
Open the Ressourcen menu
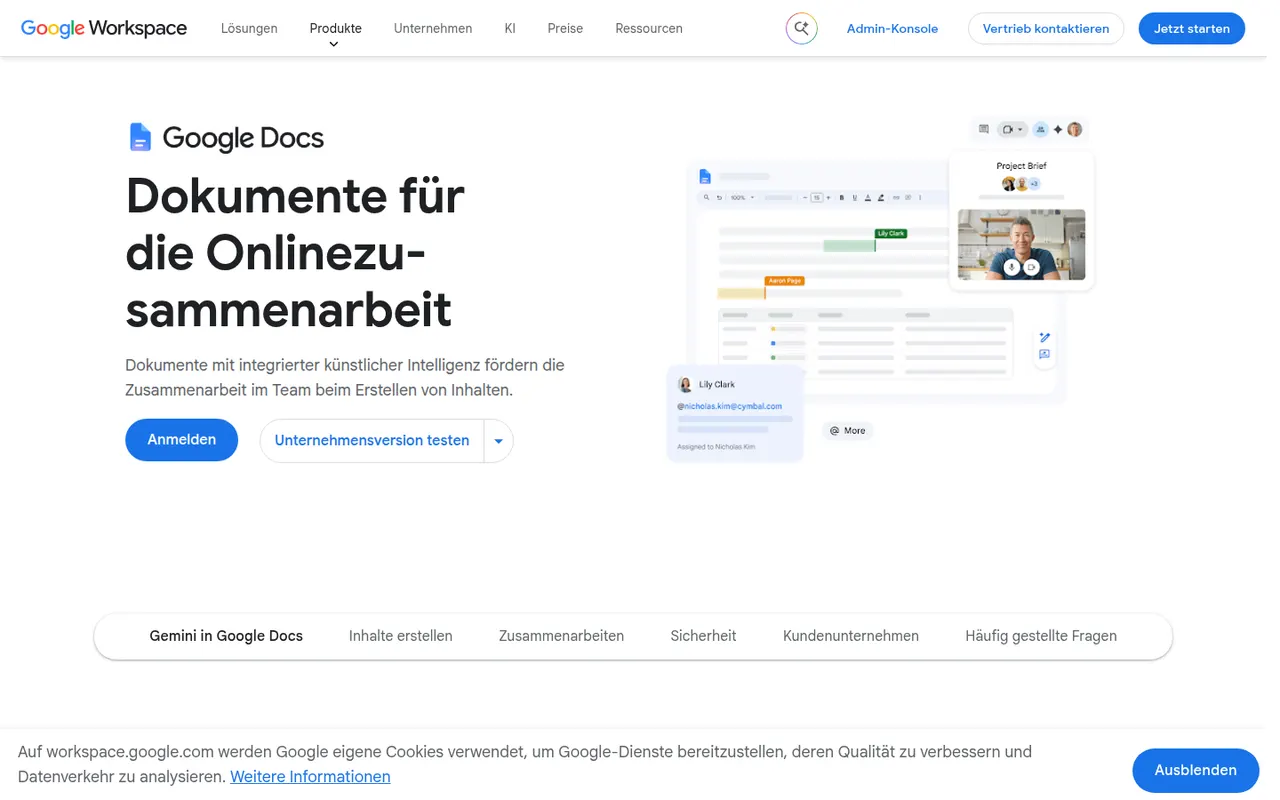pyautogui.click(x=649, y=29)
